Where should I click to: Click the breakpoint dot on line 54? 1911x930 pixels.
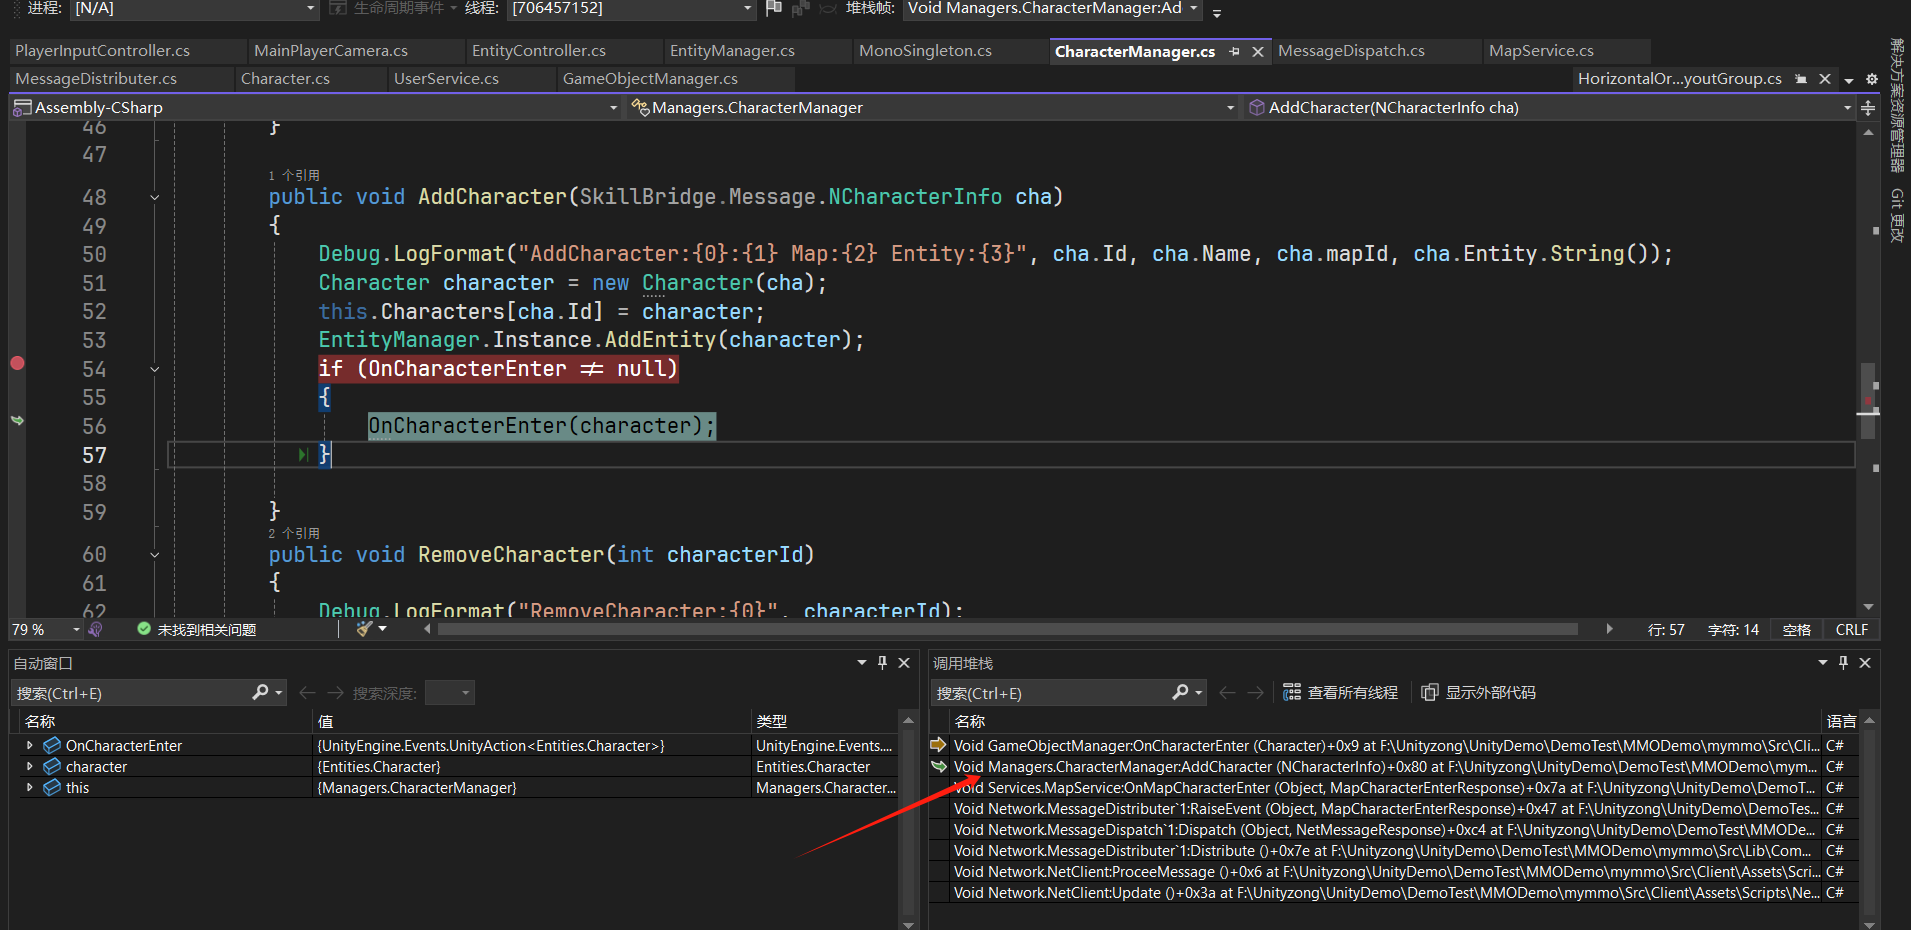click(x=17, y=363)
